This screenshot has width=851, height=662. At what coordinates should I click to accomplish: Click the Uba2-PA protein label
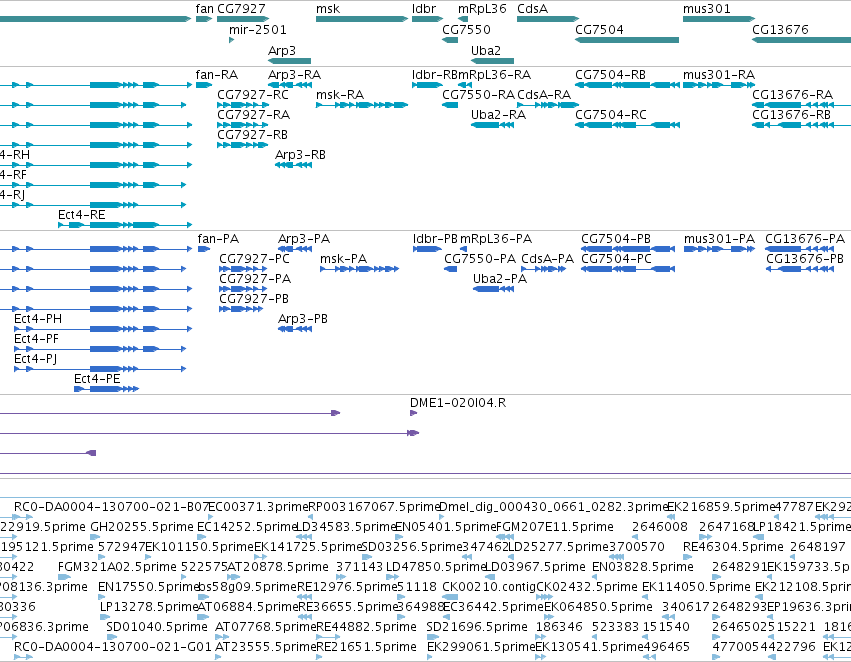[500, 279]
